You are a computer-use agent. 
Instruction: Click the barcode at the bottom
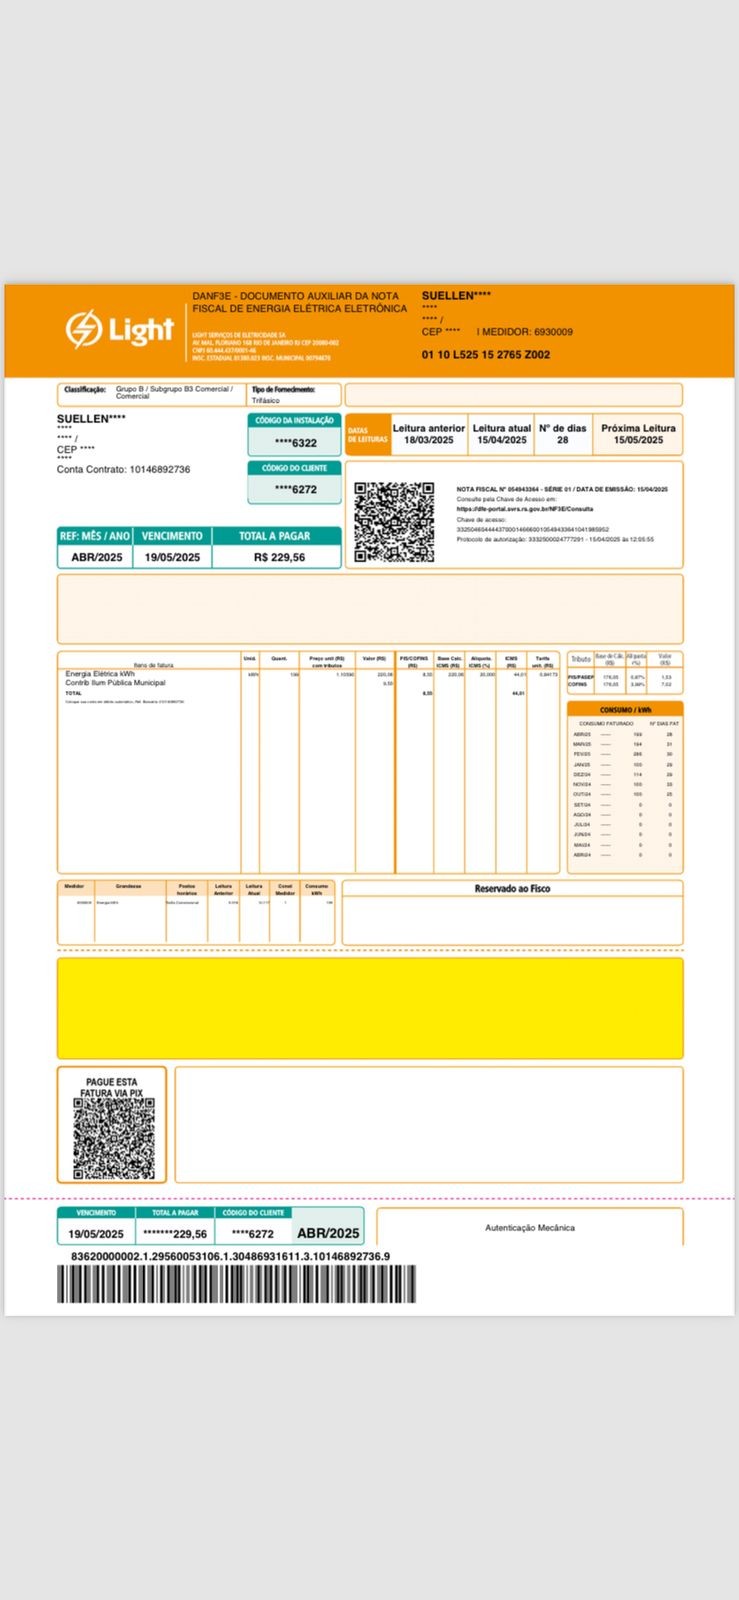coord(236,1284)
